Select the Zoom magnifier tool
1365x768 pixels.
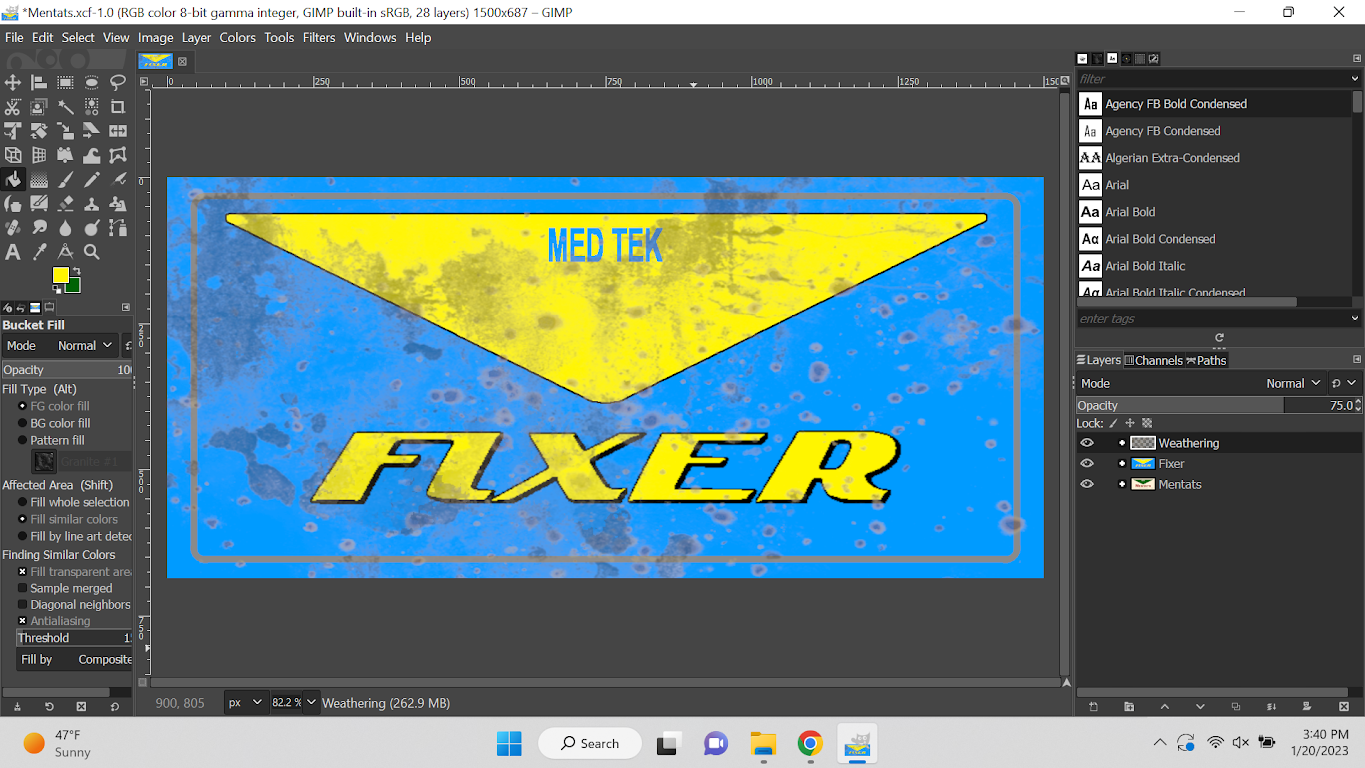tap(91, 252)
